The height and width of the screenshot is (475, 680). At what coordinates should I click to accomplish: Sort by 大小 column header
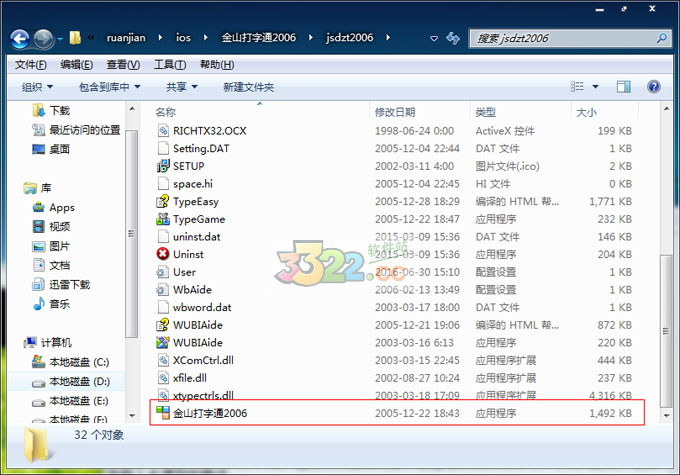tap(586, 112)
